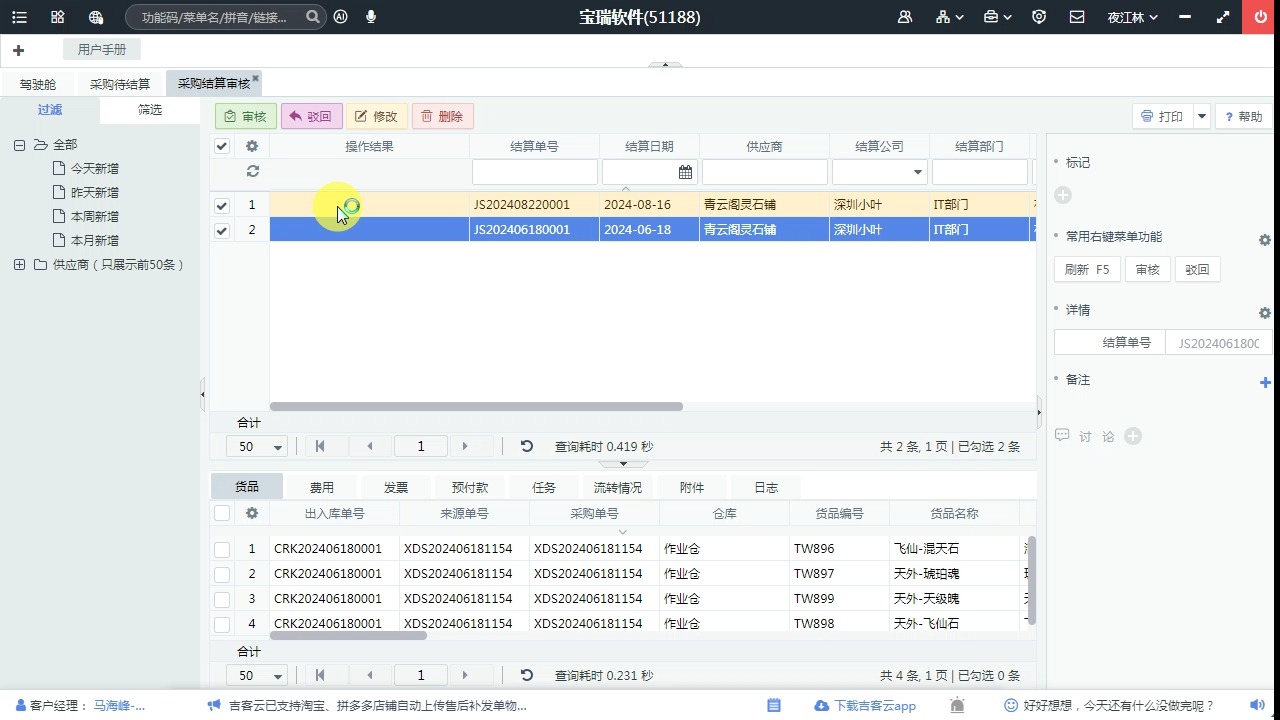The image size is (1280, 720).
Task: Open the upper grid page size 50 dropdown
Action: click(257, 447)
